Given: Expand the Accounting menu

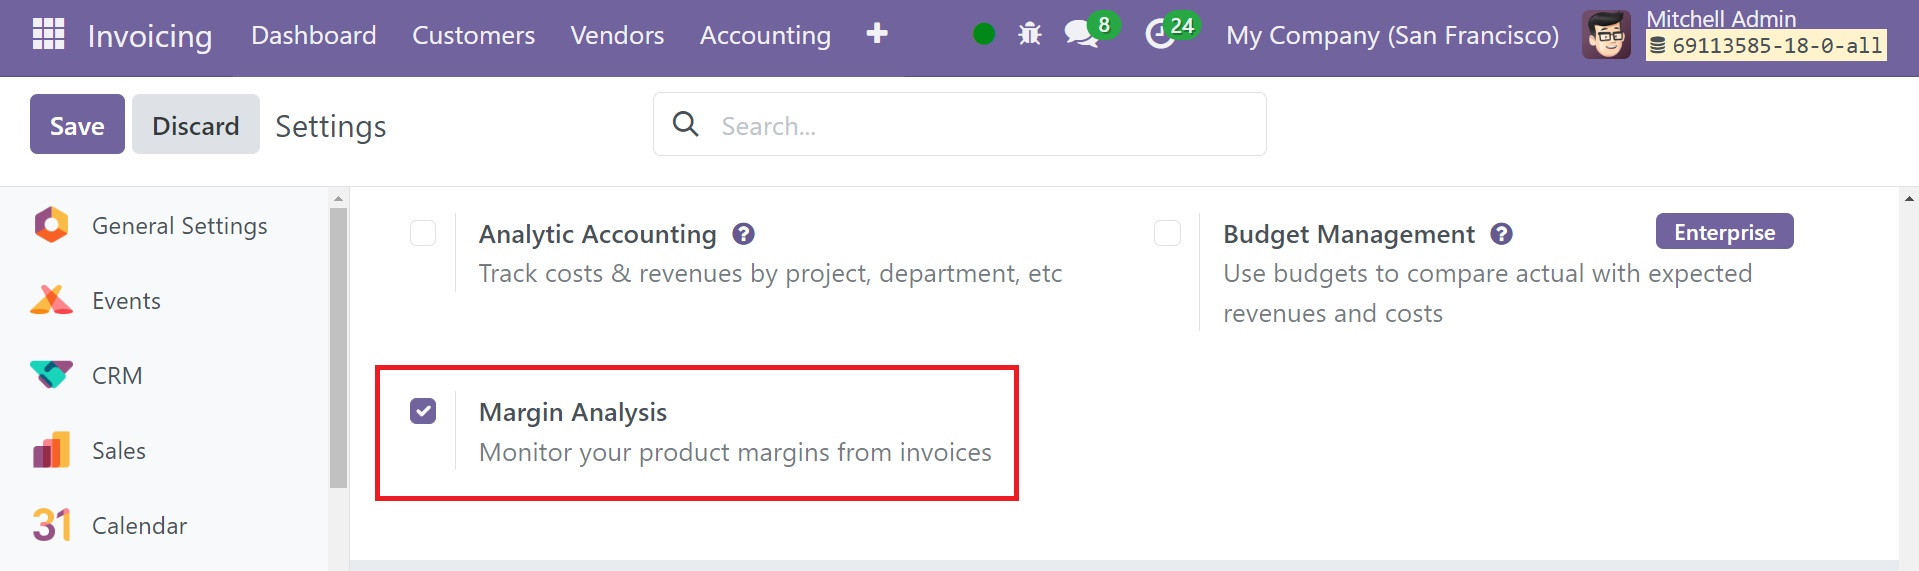Looking at the screenshot, I should 765,35.
